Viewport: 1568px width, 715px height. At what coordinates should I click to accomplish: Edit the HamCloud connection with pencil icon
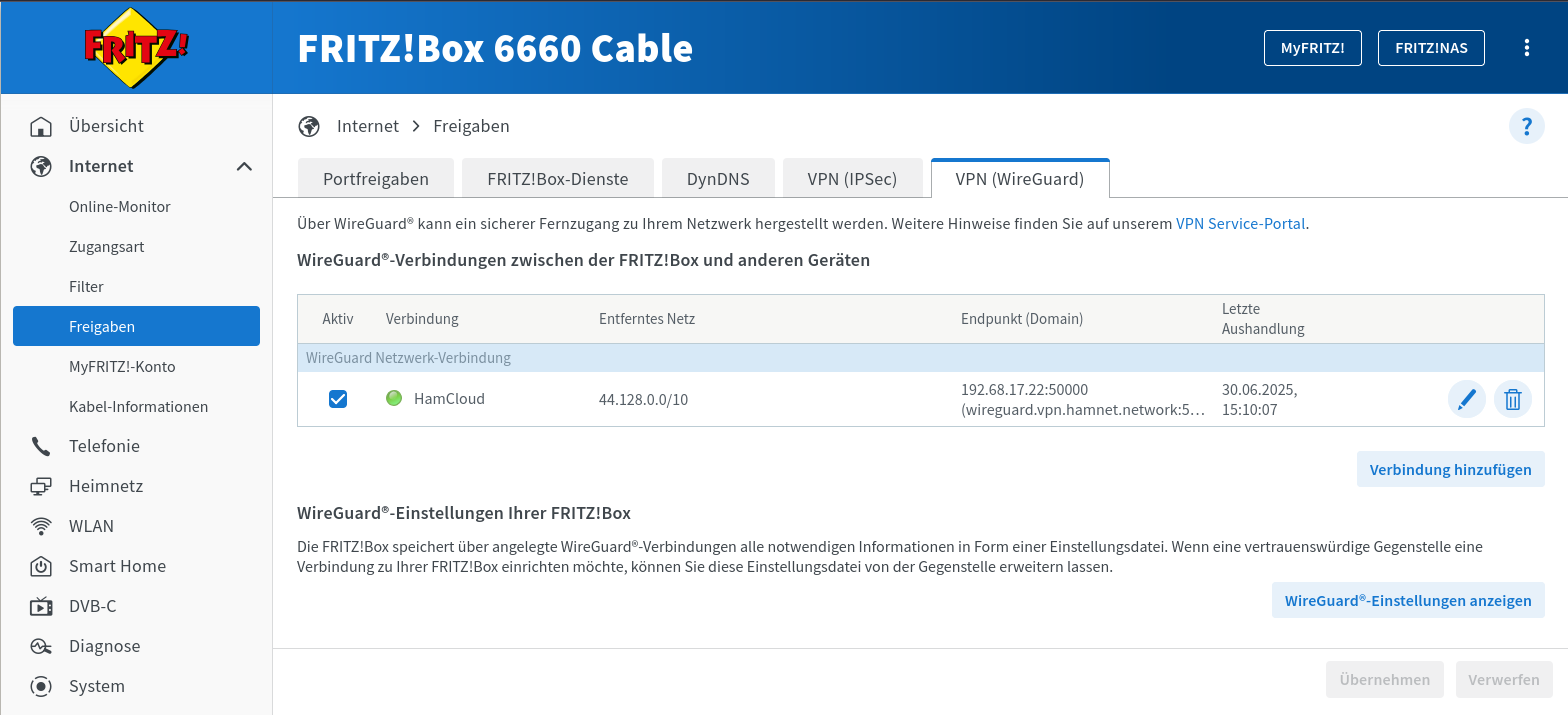coord(1466,400)
